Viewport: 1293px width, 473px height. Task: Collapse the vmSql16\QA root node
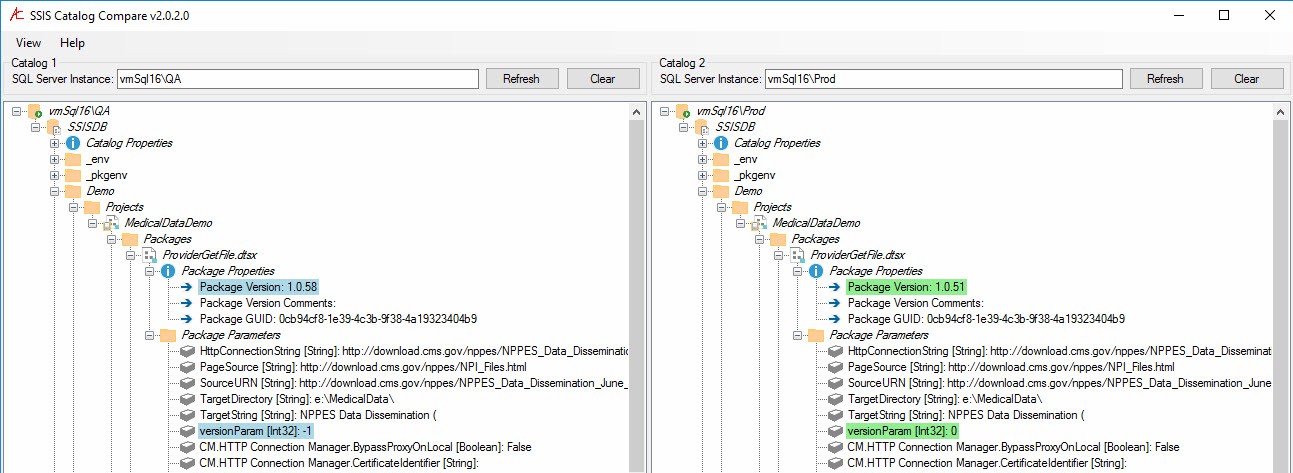tap(16, 111)
